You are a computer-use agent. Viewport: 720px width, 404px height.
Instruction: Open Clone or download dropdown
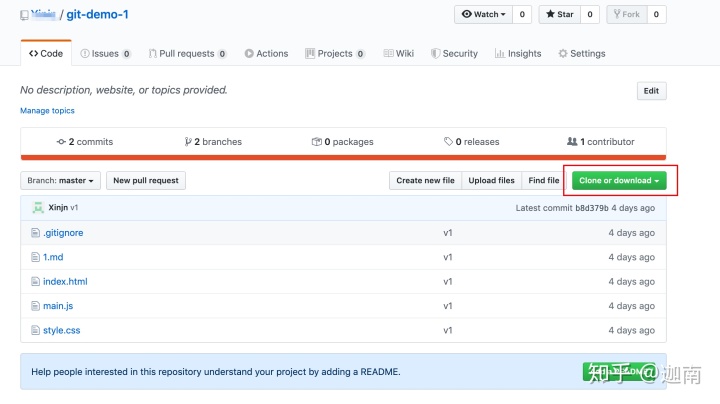(x=619, y=181)
